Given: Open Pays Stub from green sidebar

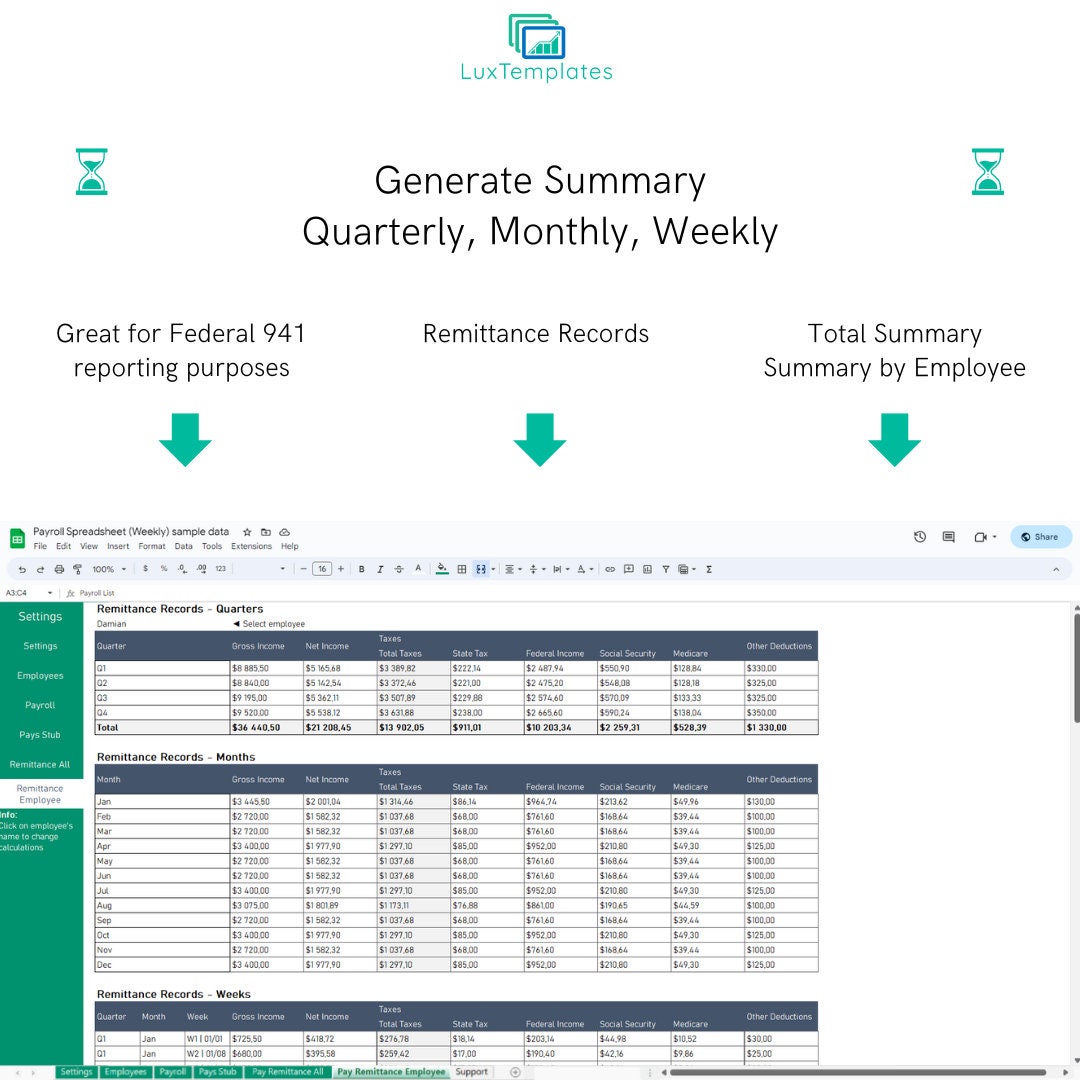Looking at the screenshot, I should point(40,735).
